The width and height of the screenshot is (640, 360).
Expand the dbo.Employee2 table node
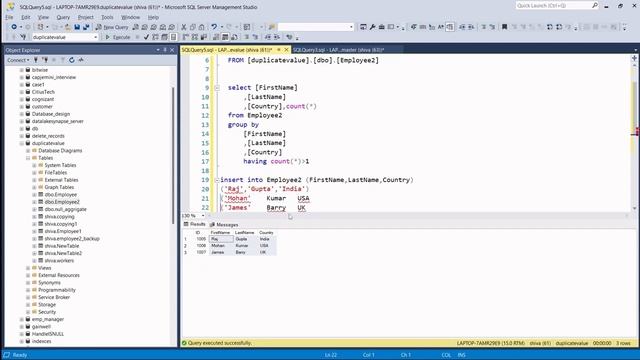point(35,202)
